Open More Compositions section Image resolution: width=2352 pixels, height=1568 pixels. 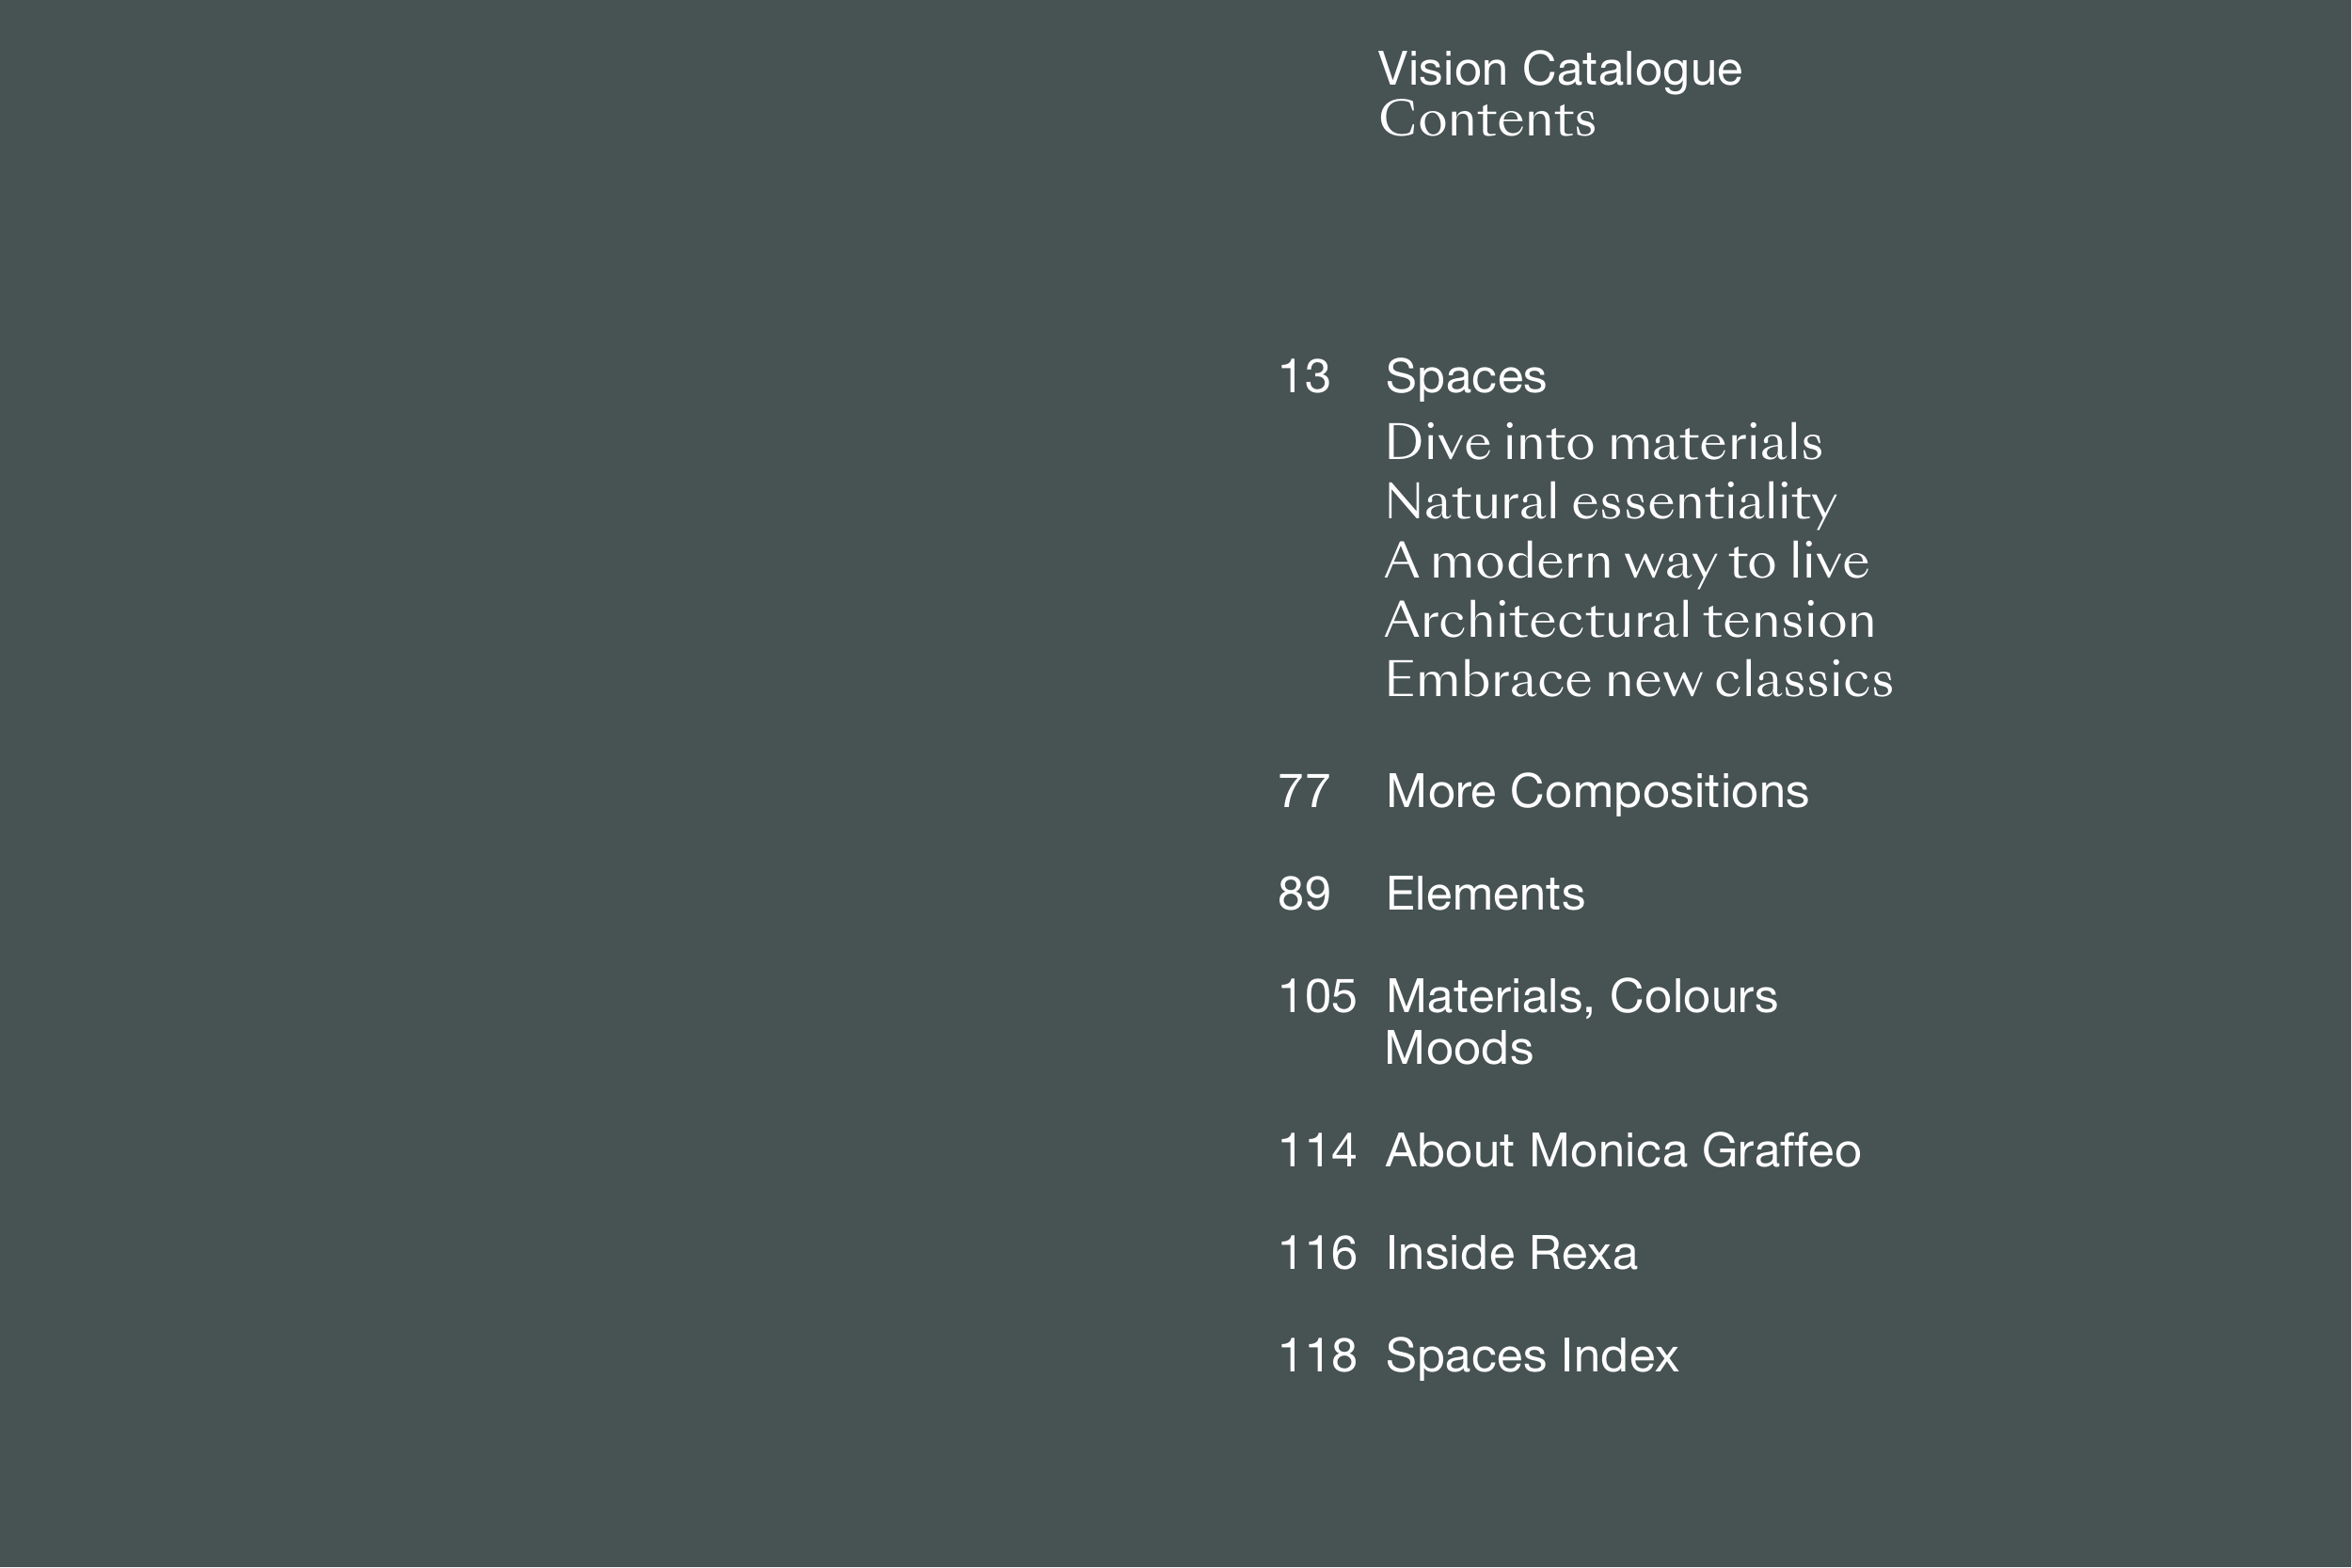(x=1596, y=791)
